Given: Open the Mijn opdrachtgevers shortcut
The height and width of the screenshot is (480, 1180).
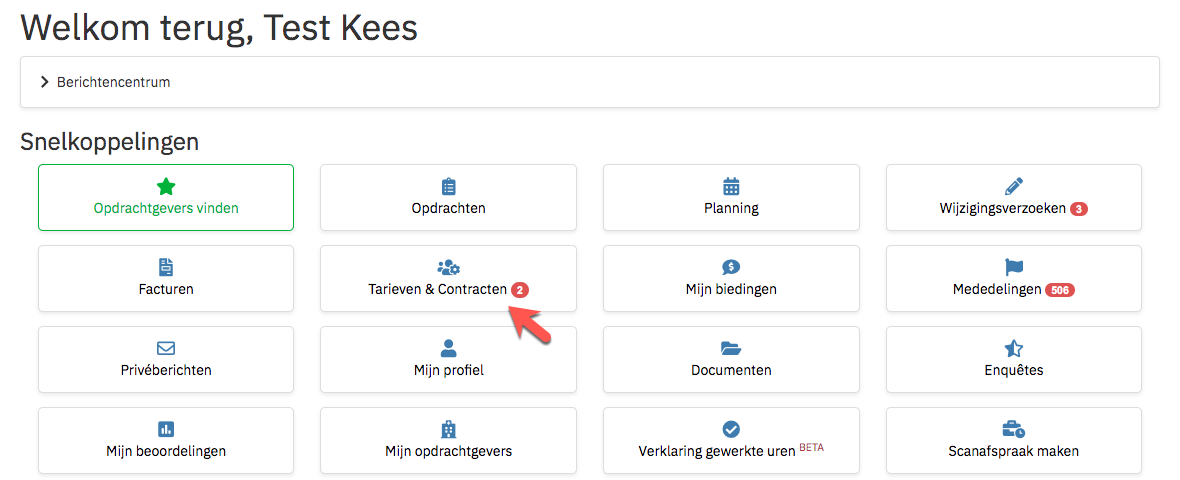Looking at the screenshot, I should (449, 440).
